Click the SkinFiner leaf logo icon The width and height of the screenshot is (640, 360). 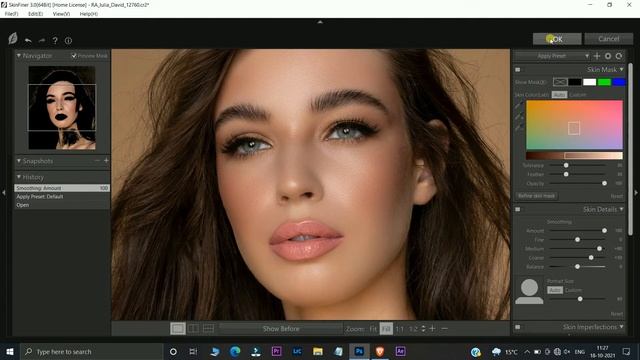[x=13, y=39]
